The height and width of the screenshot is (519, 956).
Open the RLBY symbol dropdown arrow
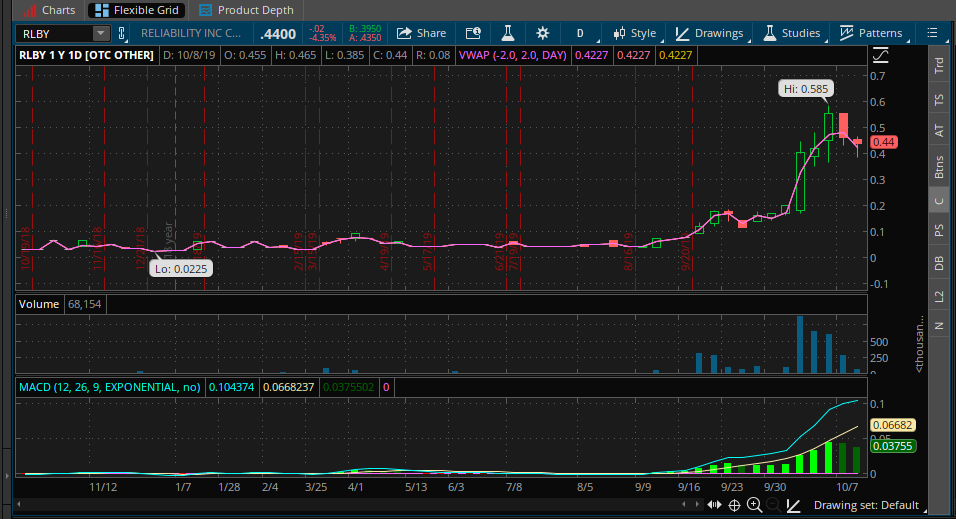(x=99, y=33)
